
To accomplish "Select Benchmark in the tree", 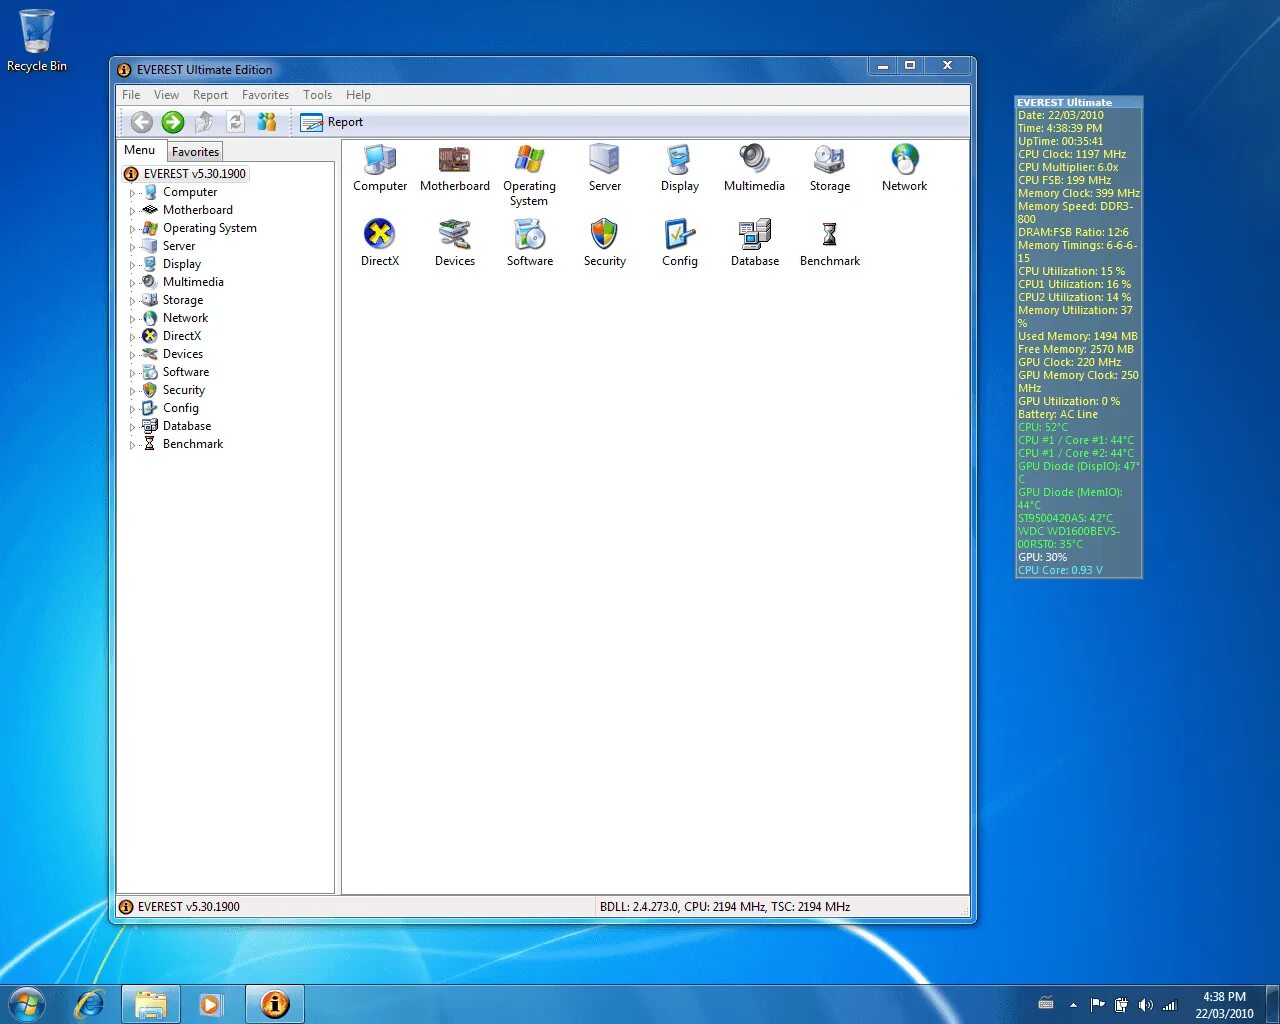I will coord(193,444).
